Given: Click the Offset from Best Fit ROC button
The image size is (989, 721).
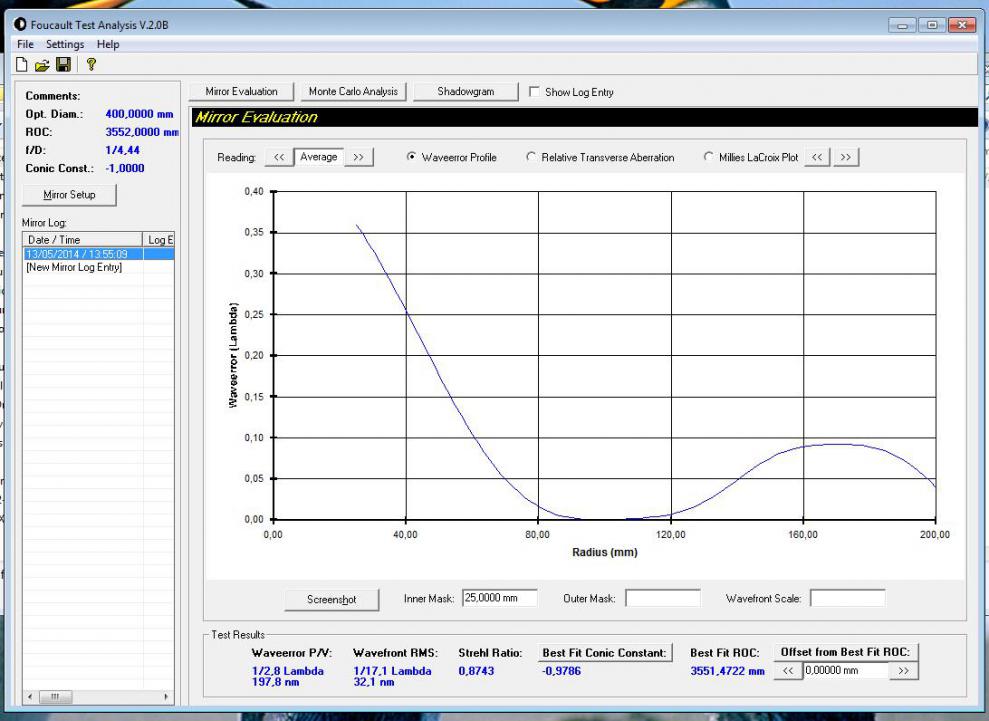Looking at the screenshot, I should [x=846, y=652].
